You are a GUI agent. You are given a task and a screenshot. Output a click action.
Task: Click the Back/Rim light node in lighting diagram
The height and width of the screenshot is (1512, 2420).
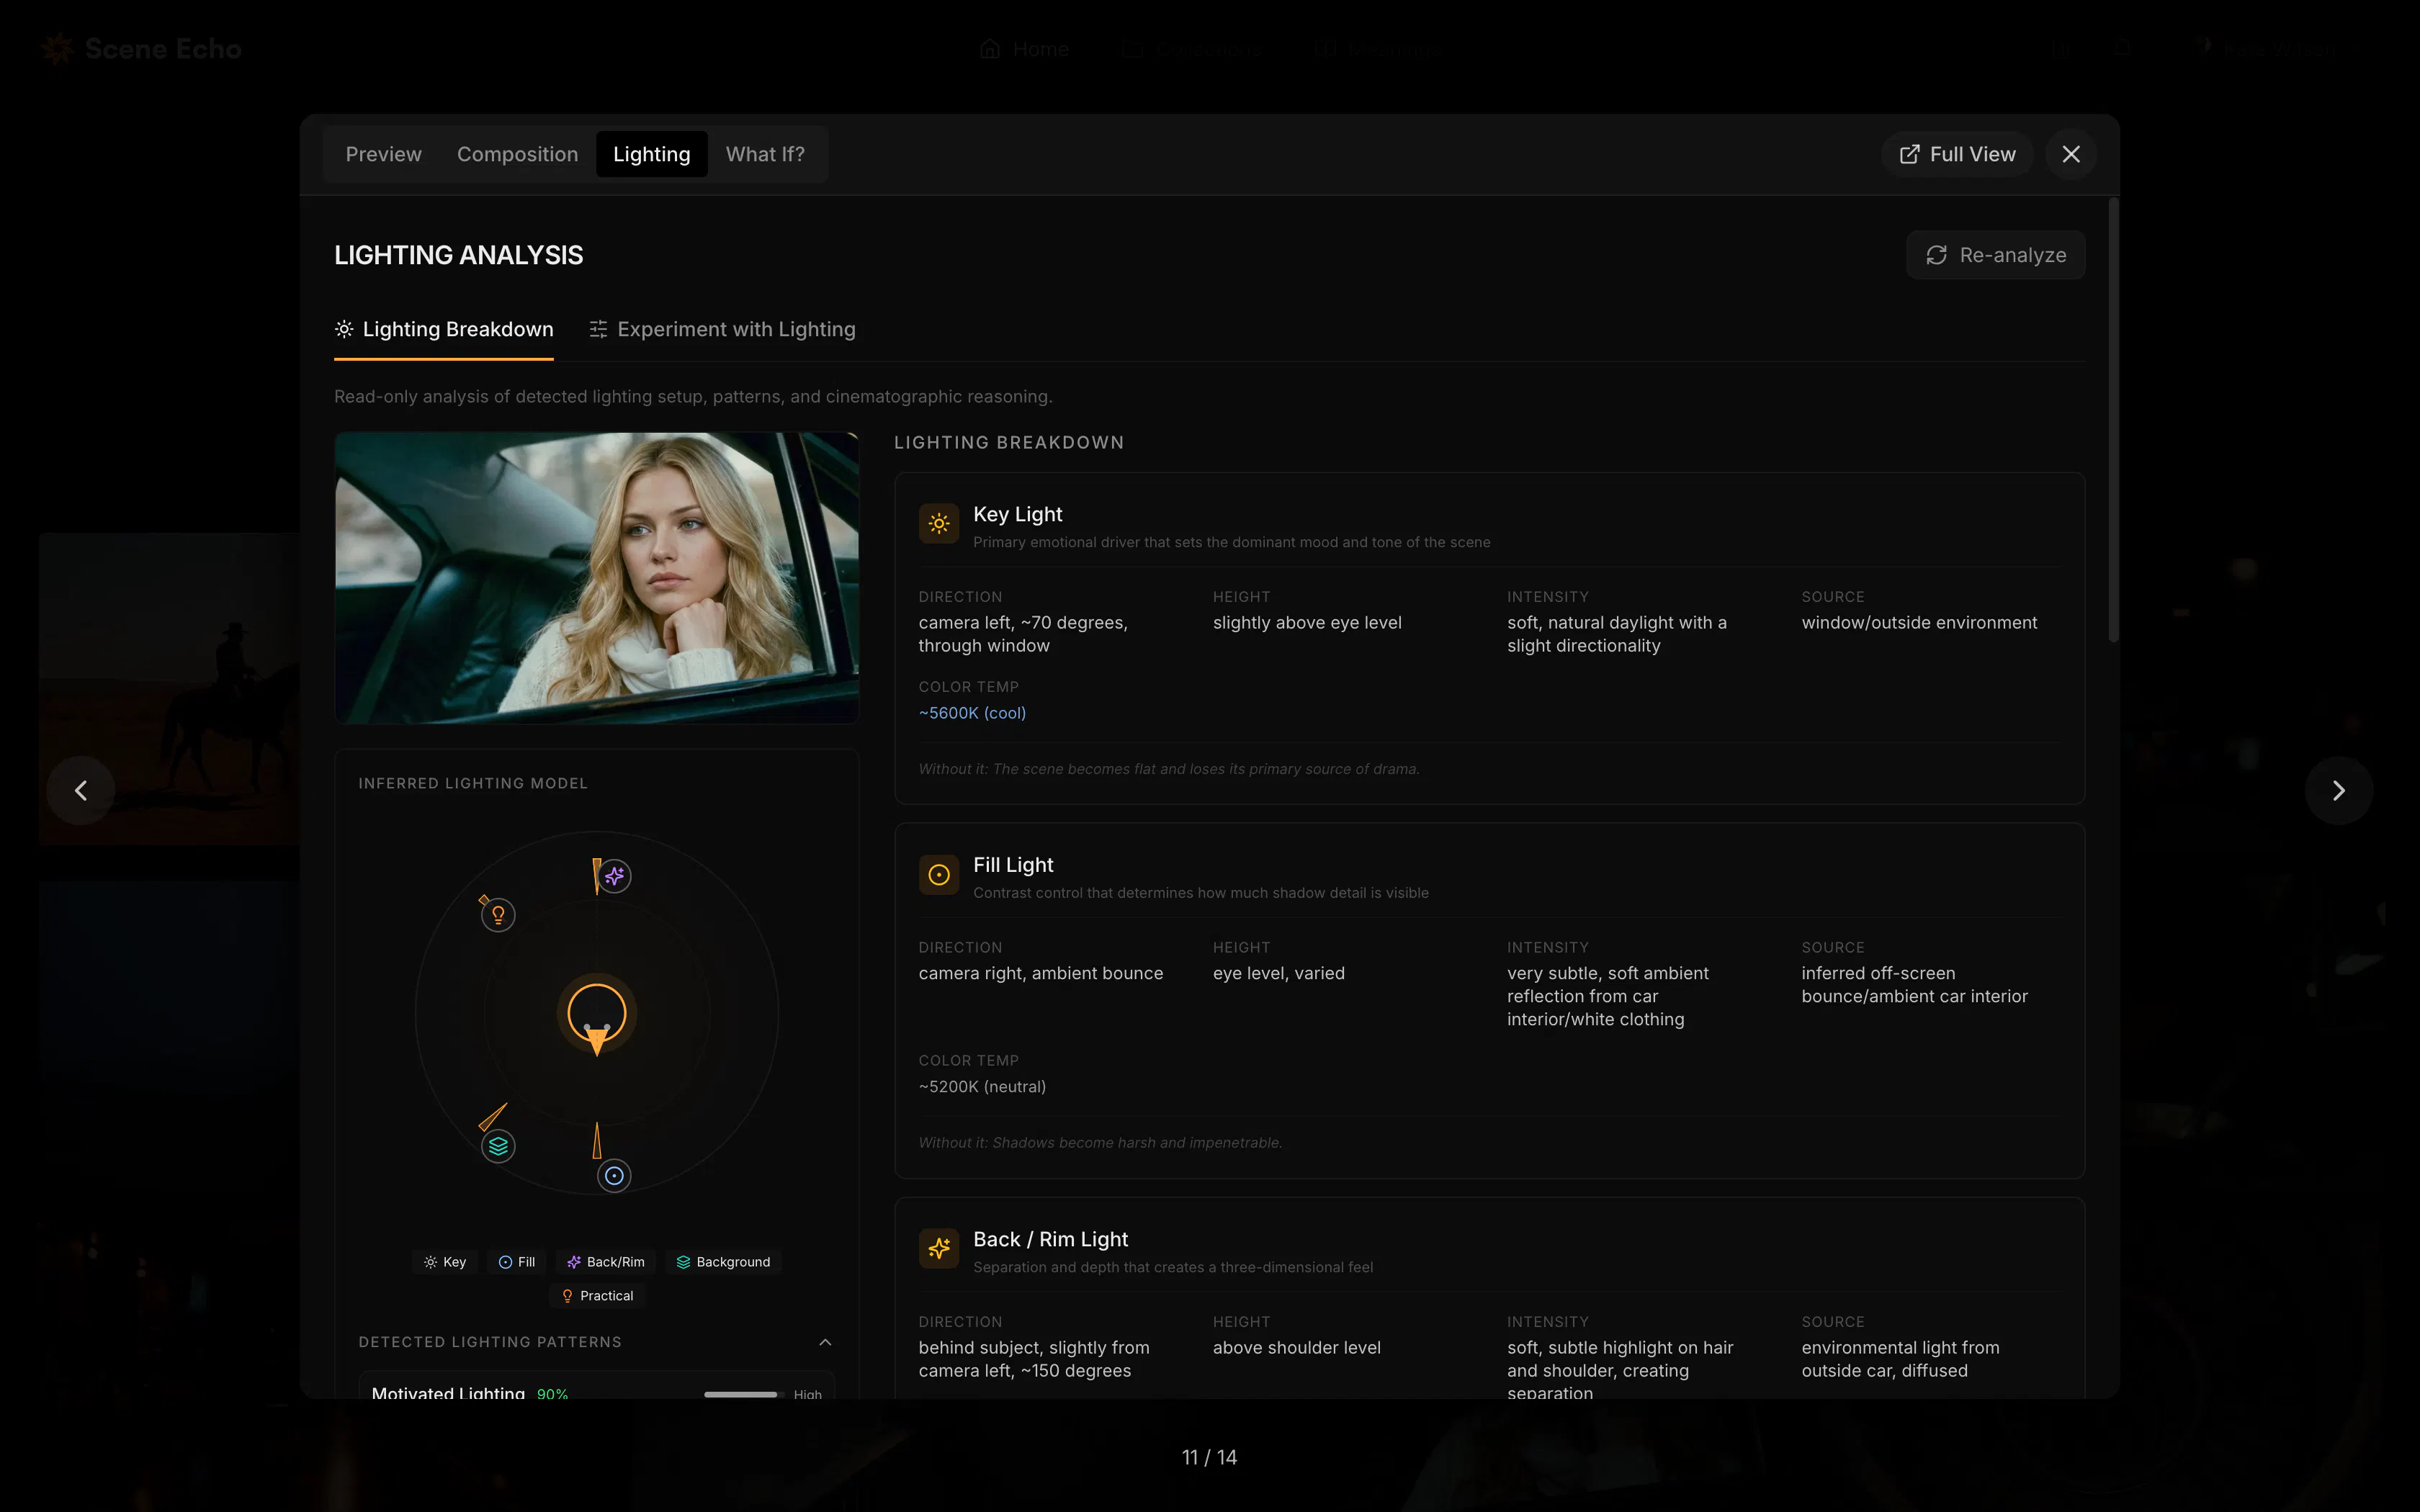pyautogui.click(x=614, y=876)
